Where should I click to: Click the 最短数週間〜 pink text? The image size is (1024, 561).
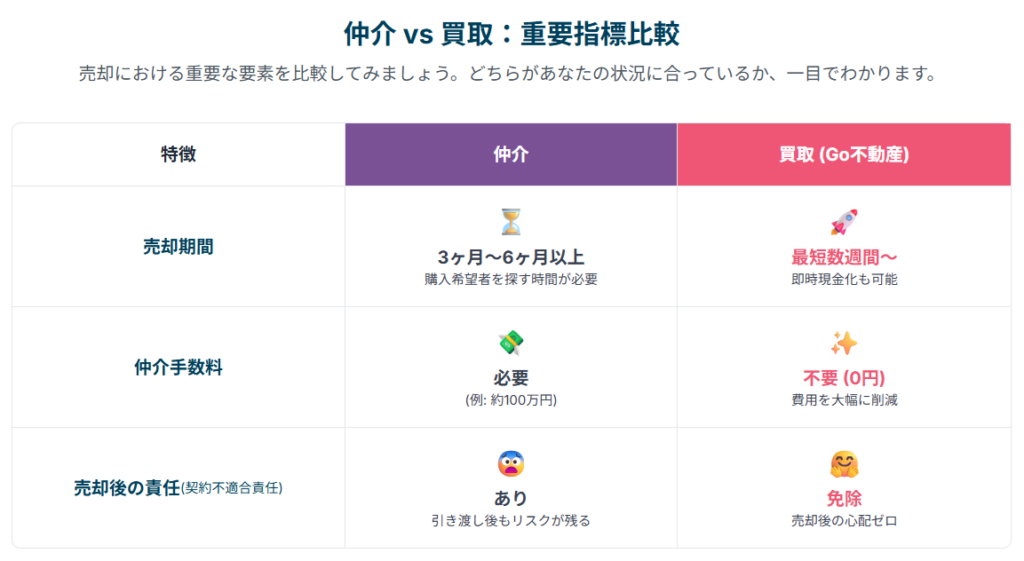[844, 257]
